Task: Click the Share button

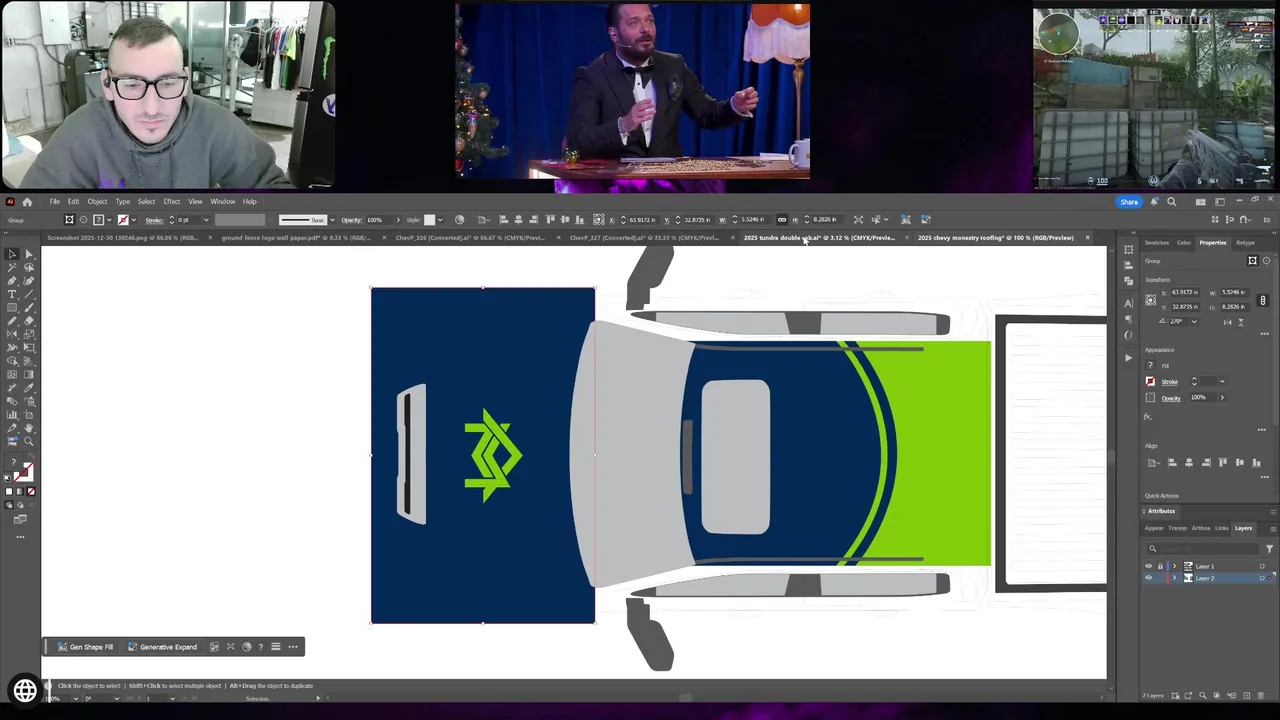Action: point(1129,201)
